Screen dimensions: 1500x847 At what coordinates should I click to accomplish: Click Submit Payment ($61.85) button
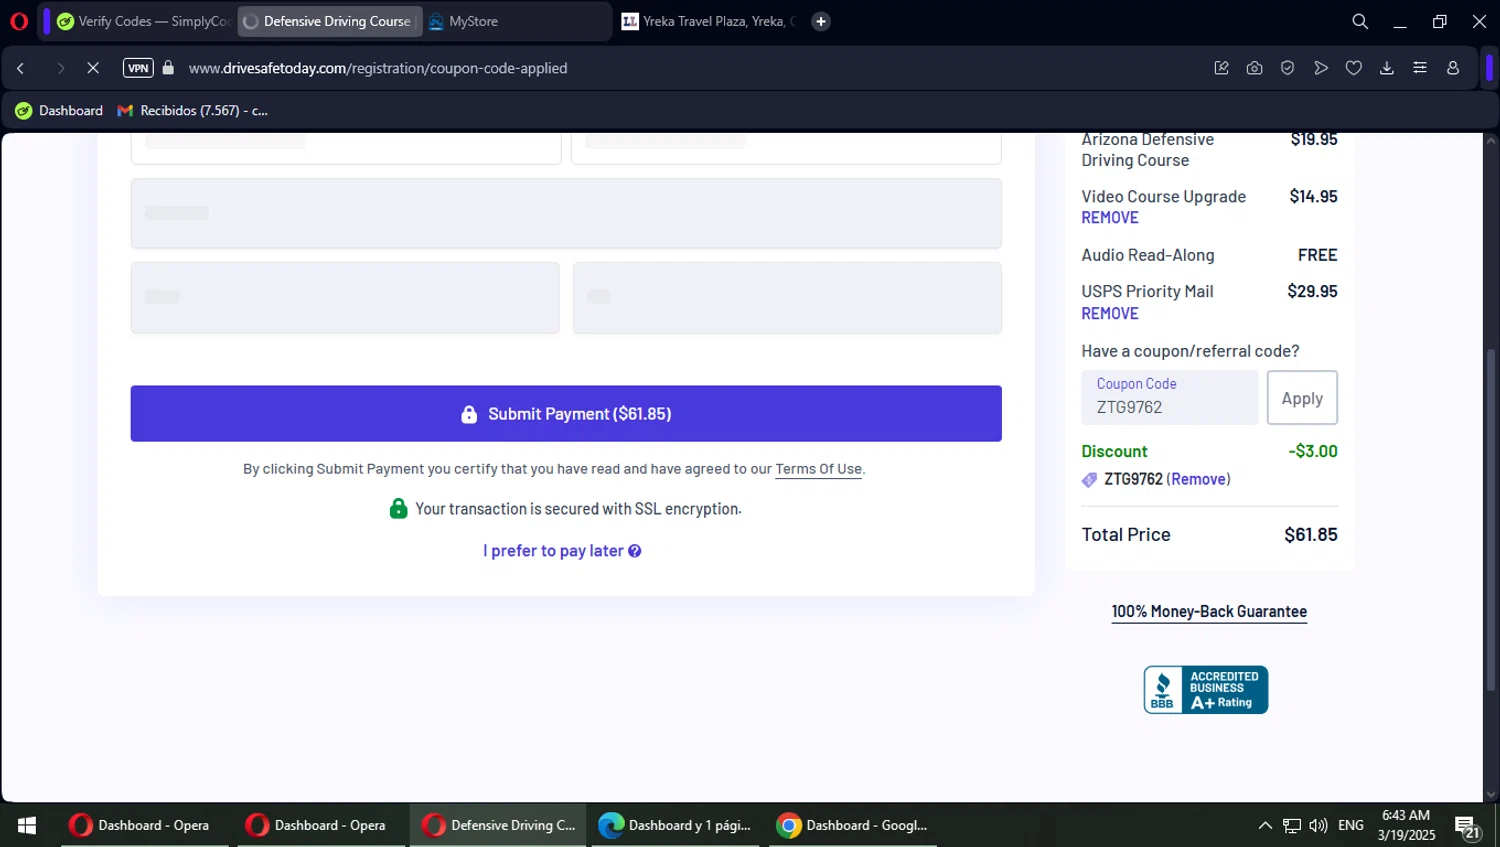click(566, 413)
